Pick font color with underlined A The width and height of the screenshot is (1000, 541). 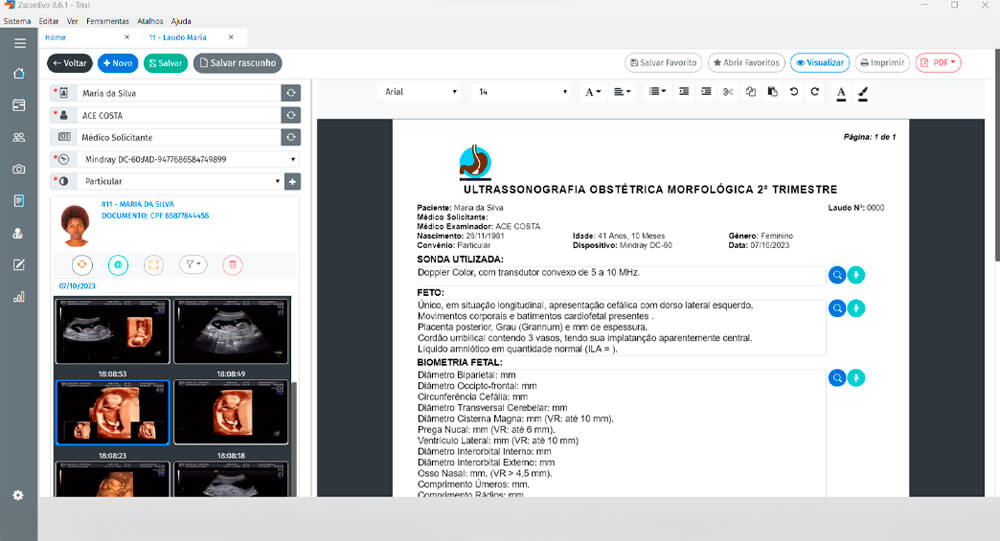841,93
